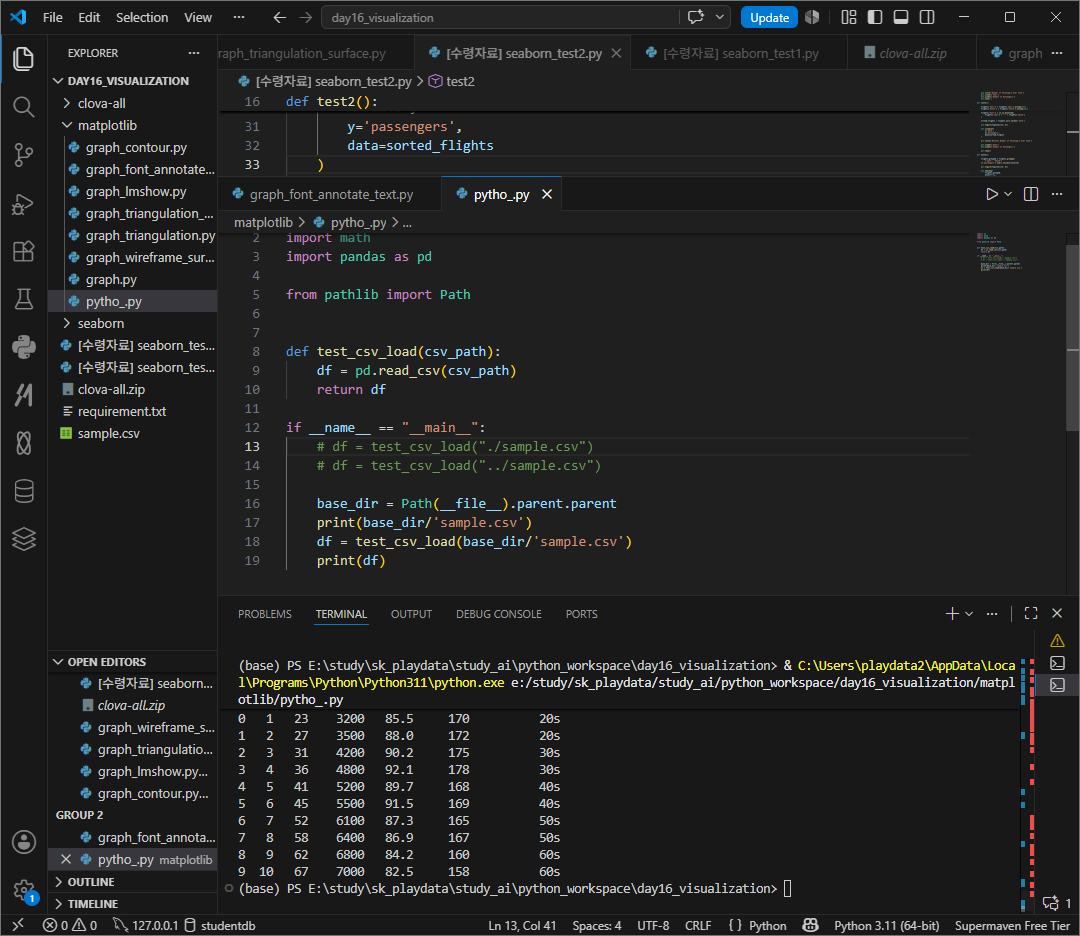Open the Accounts menu
1080x936 pixels.
pos(23,842)
